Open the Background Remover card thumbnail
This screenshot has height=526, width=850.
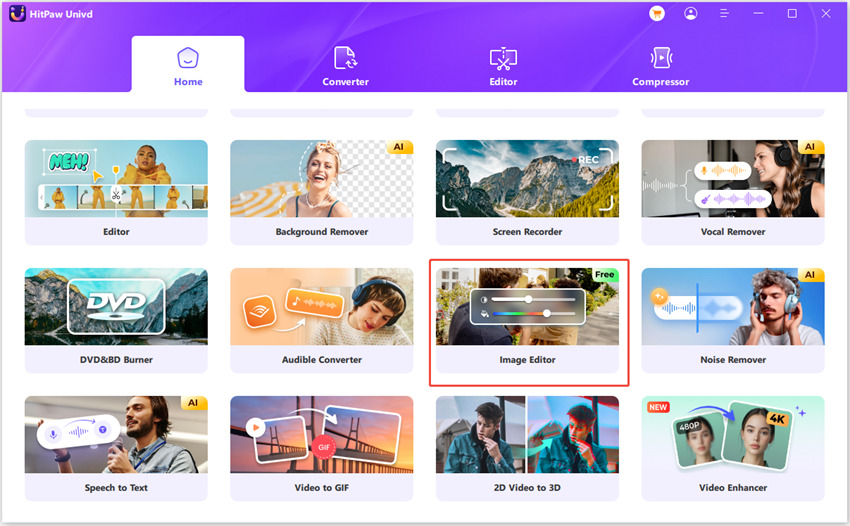click(x=321, y=178)
